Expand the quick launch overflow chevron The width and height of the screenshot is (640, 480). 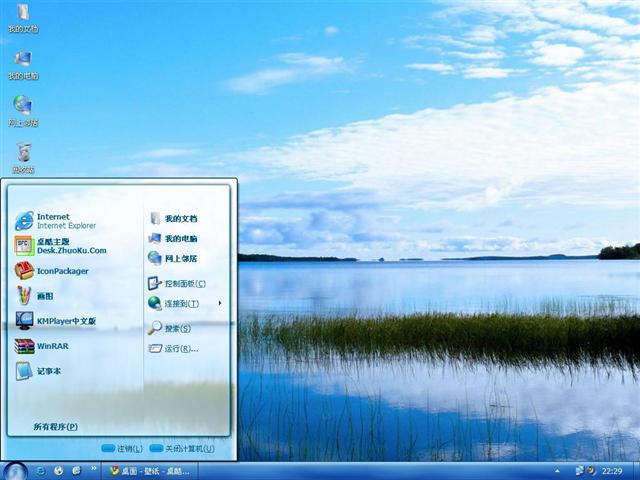[x=93, y=468]
